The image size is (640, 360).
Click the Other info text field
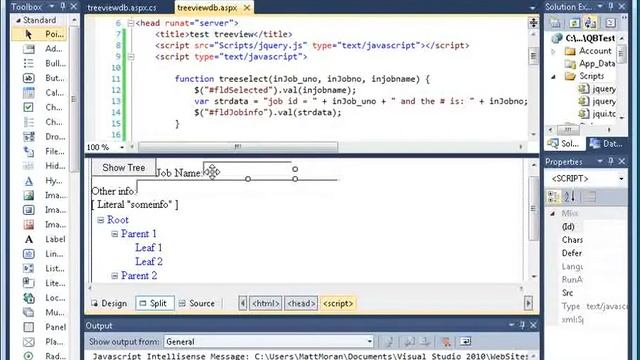(237, 187)
